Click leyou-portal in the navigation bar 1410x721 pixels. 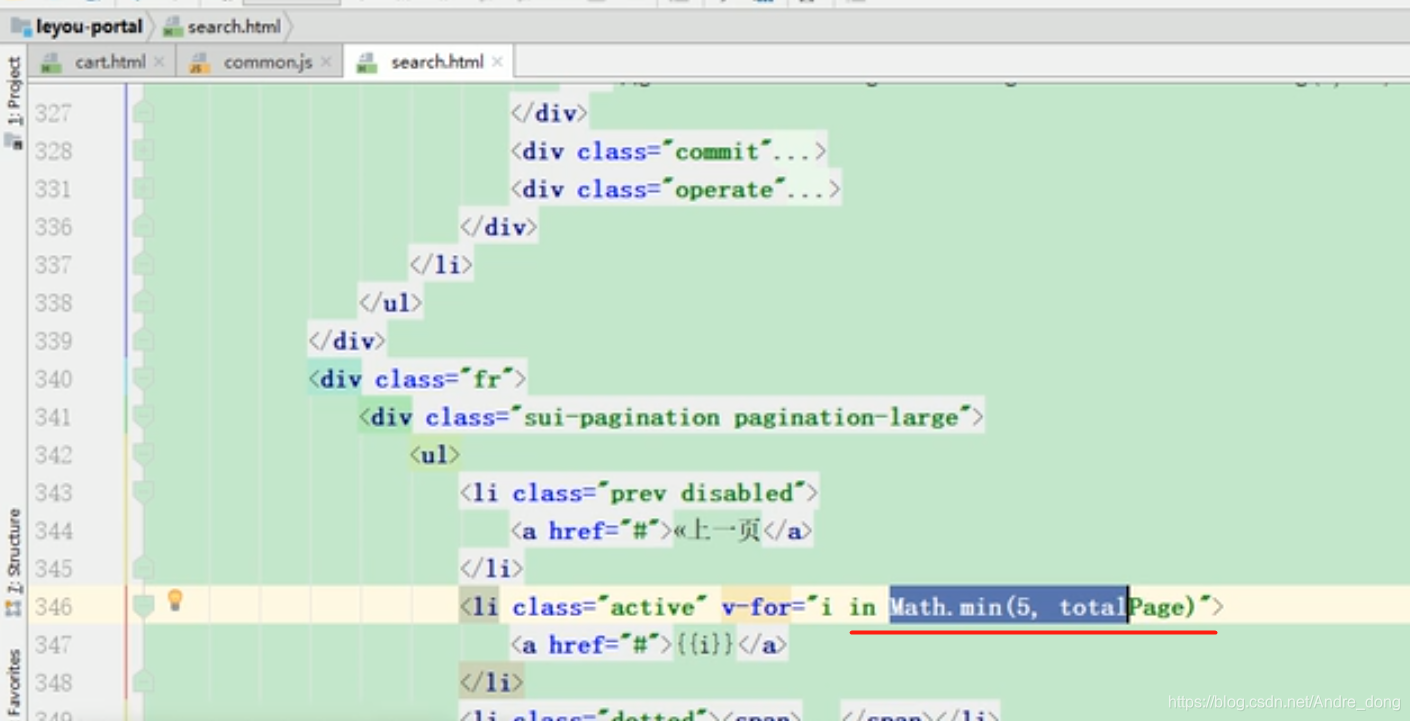point(89,27)
